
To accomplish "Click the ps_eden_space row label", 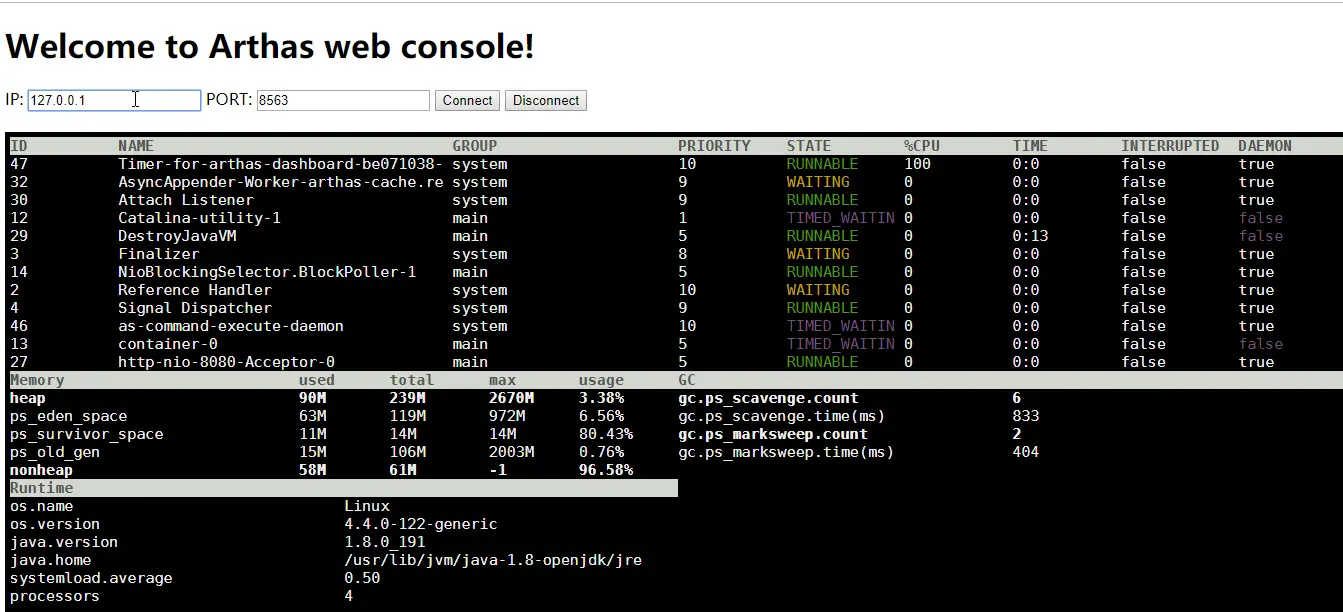I will point(68,416).
